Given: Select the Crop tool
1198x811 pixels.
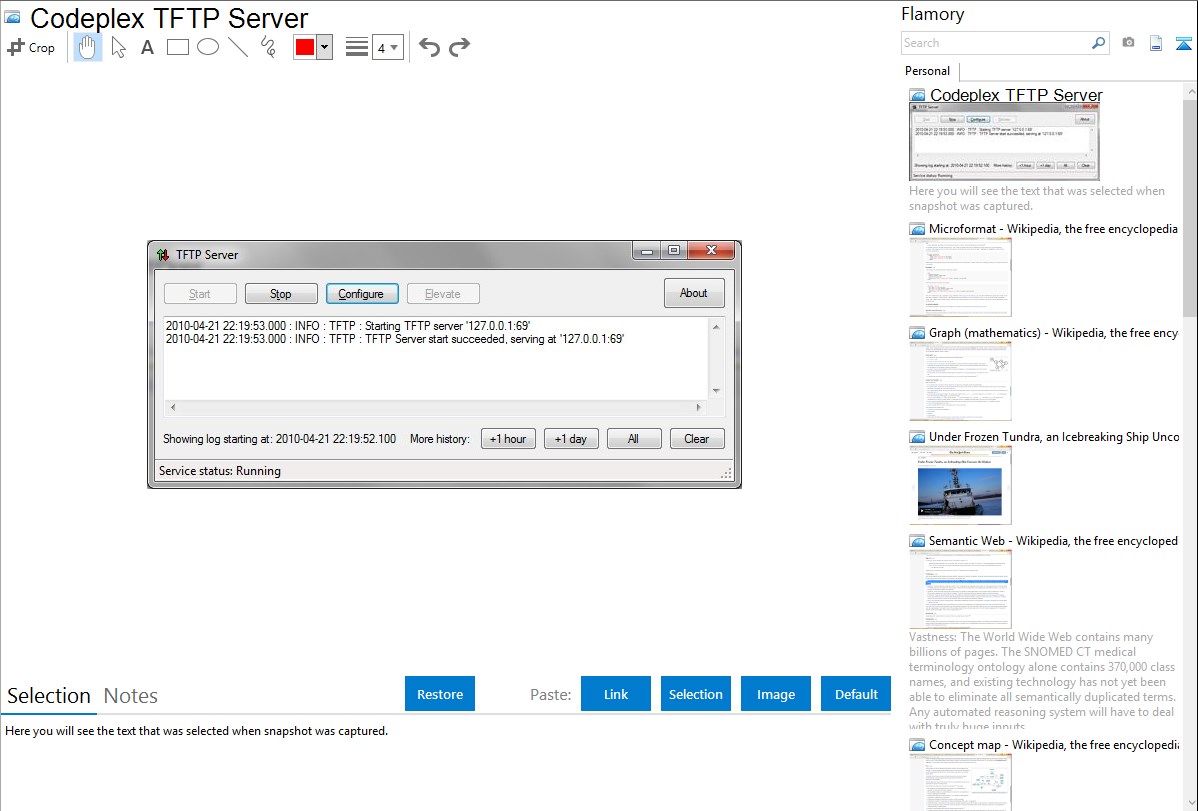Looking at the screenshot, I should click(x=31, y=47).
